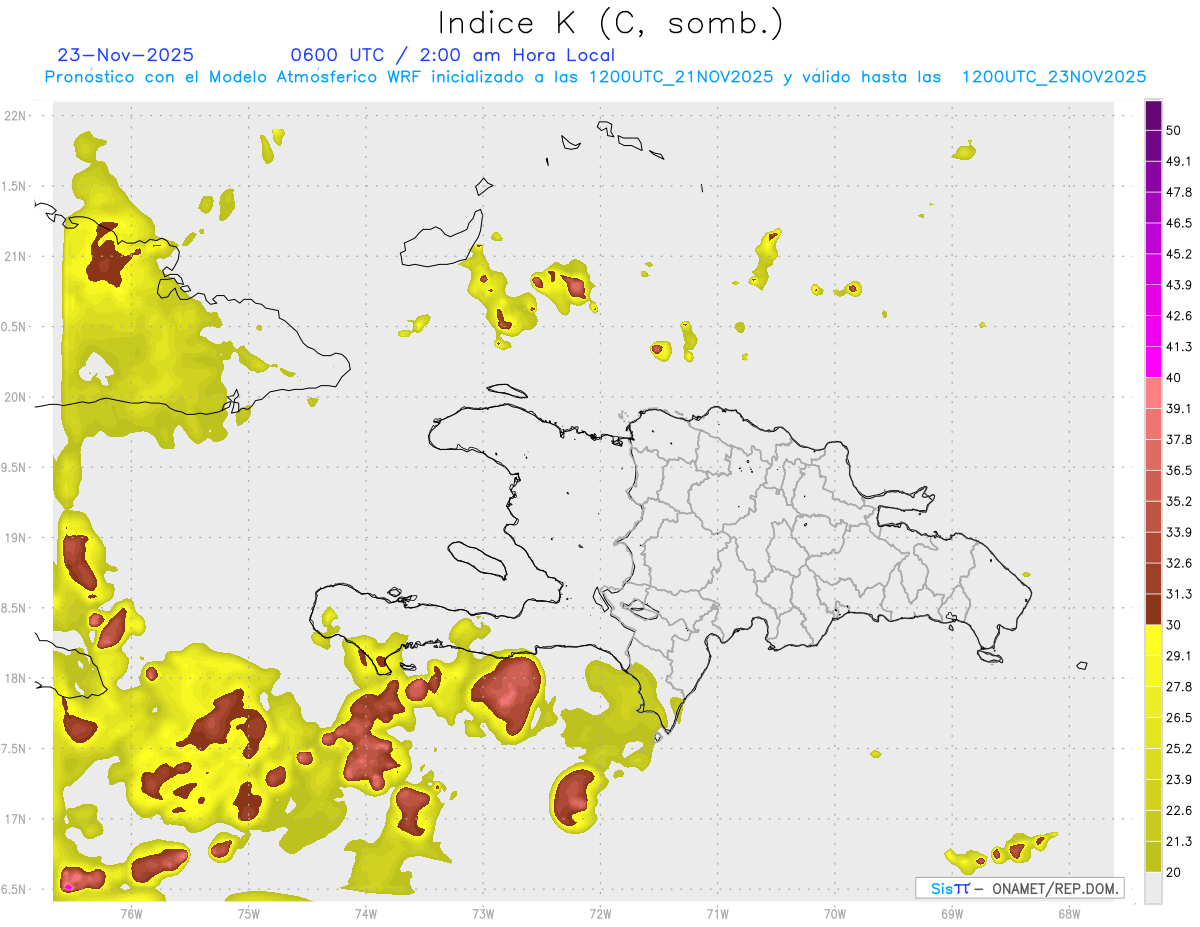The width and height of the screenshot is (1200, 927).
Task: Click the '70W' longitude label
Action: tap(835, 913)
